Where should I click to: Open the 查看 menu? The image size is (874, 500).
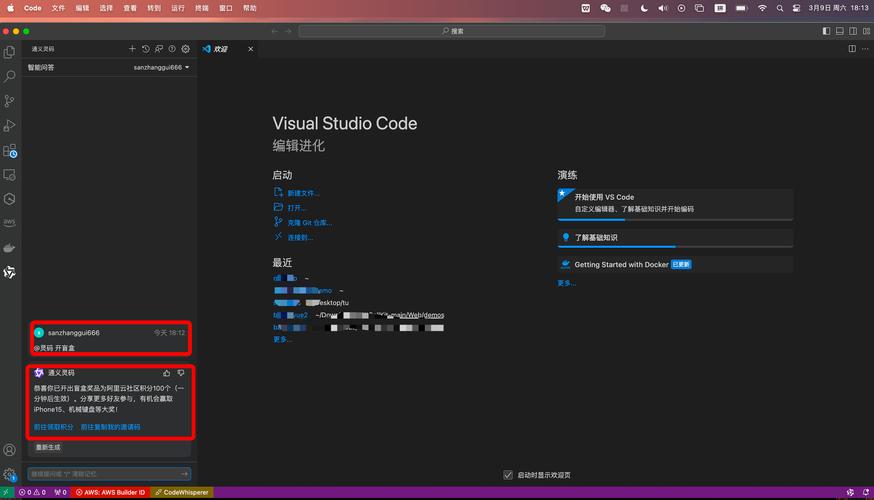coord(130,8)
